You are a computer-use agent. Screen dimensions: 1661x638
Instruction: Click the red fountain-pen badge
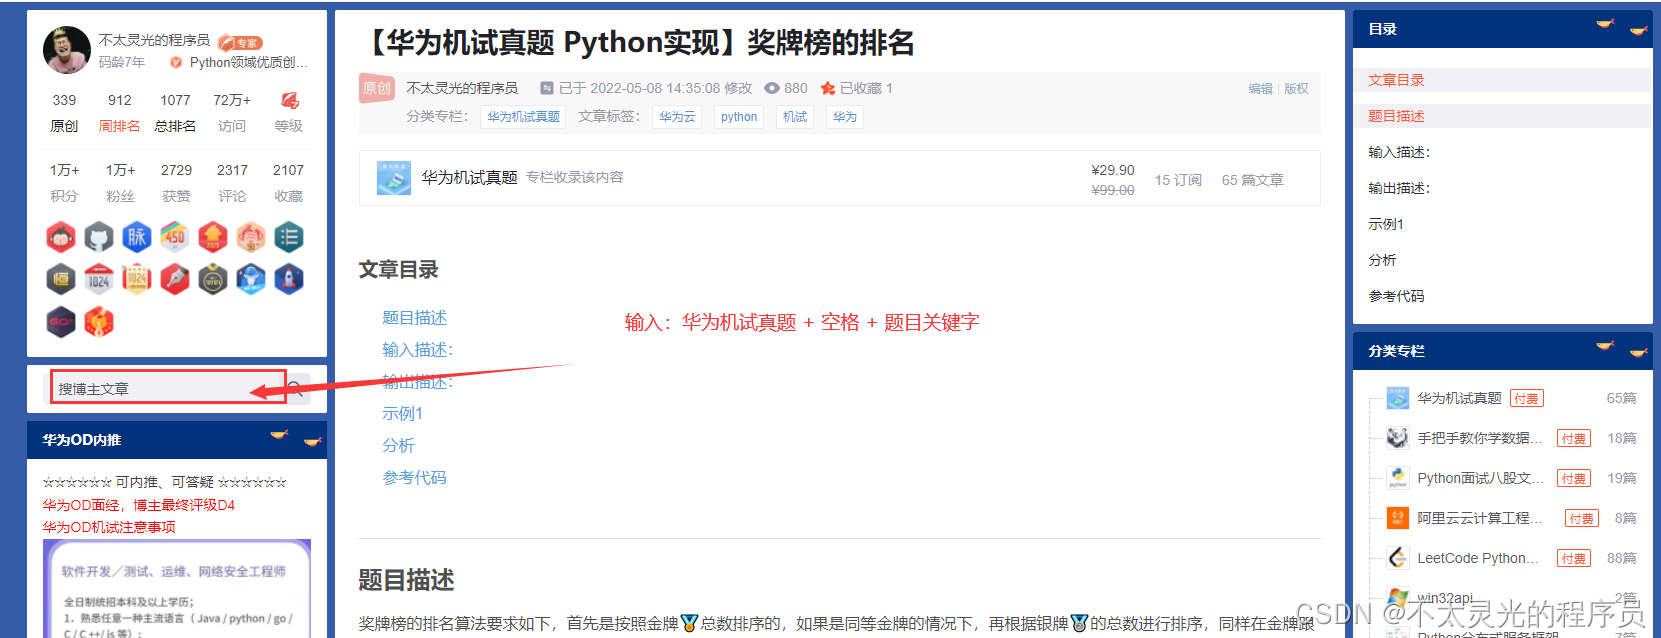[x=175, y=279]
